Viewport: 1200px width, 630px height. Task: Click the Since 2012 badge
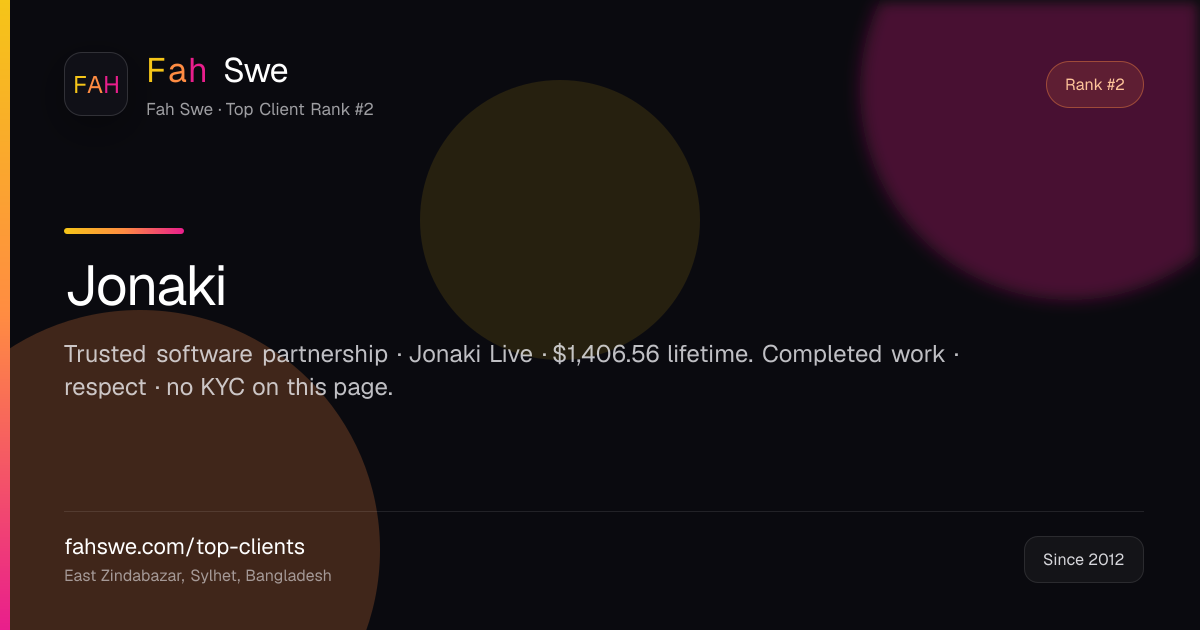pos(1083,560)
